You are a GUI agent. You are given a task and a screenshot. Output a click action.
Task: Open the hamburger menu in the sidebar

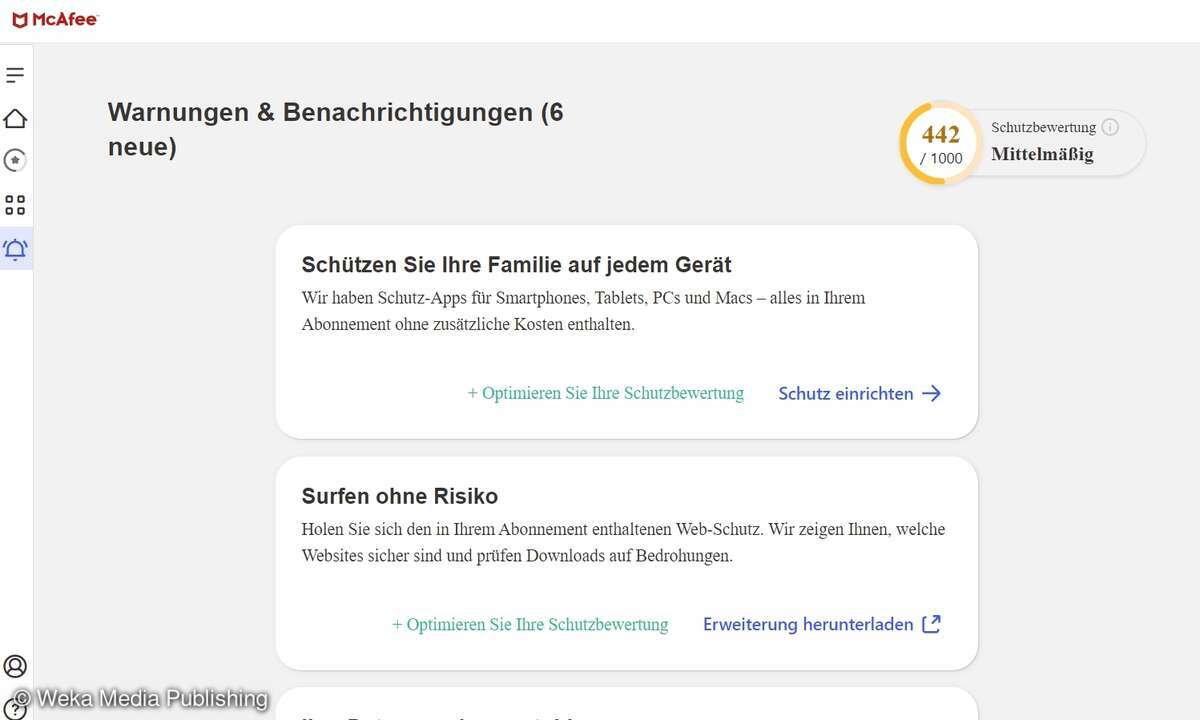click(x=15, y=75)
